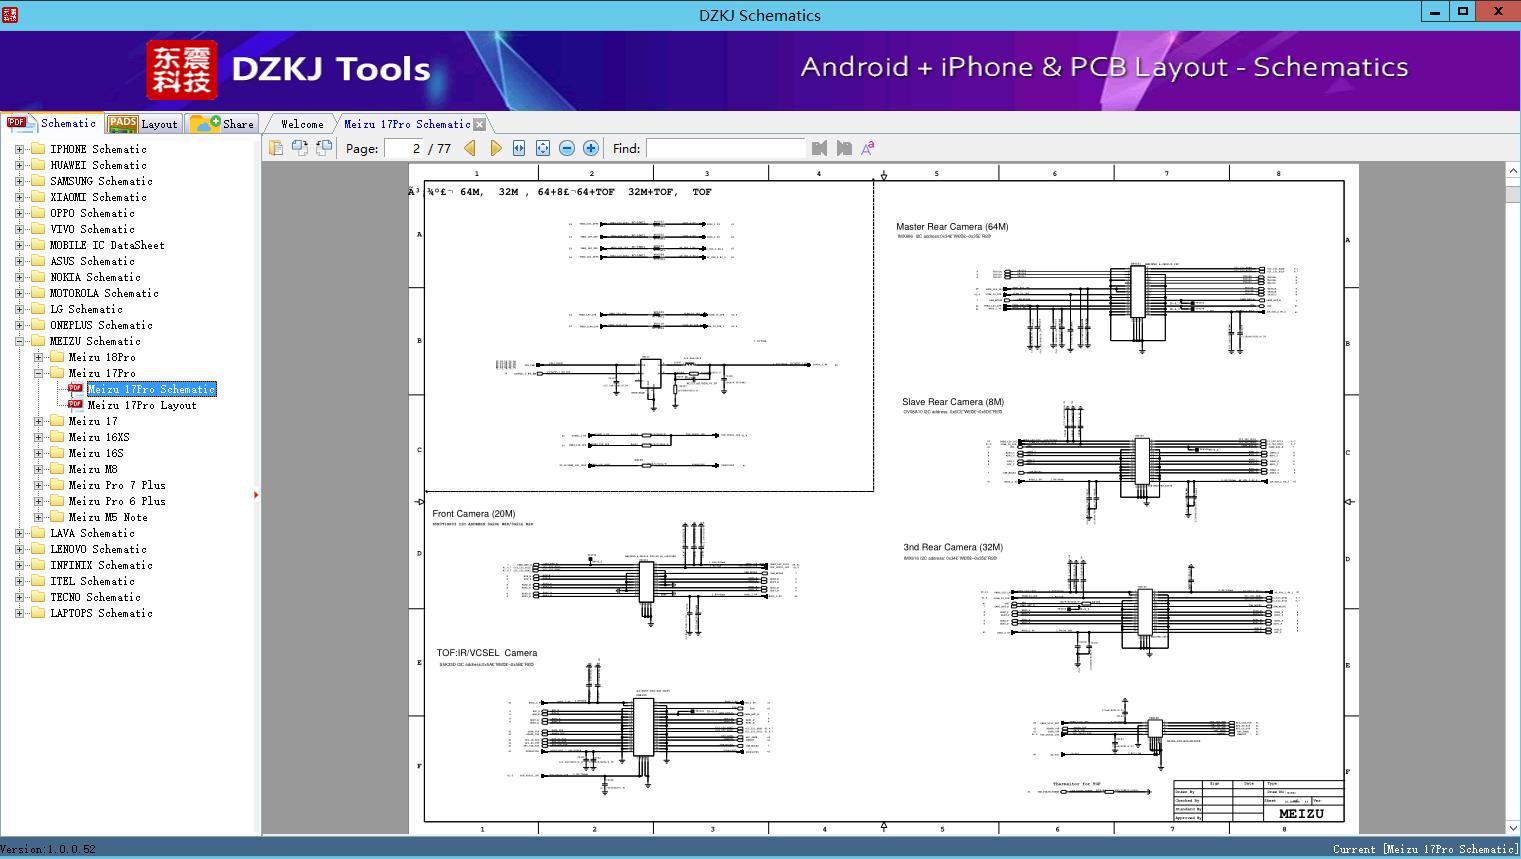
Task: Click the PDF icon beside Meizu 17Pro Layout
Action: point(75,405)
